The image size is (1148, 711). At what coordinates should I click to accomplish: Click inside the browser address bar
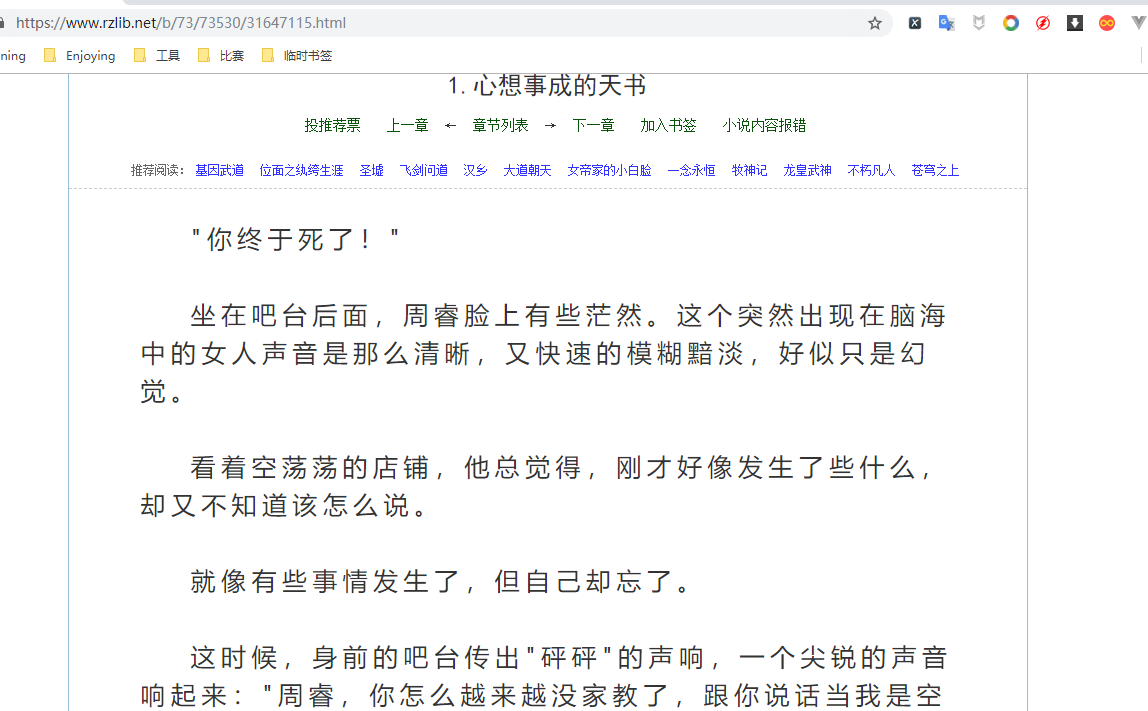[x=400, y=23]
